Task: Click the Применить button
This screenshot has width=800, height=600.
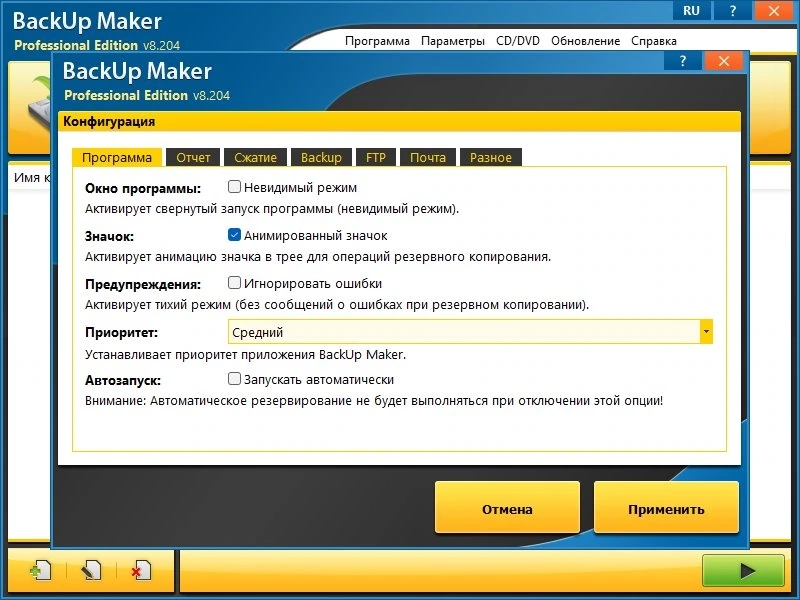Action: (666, 509)
